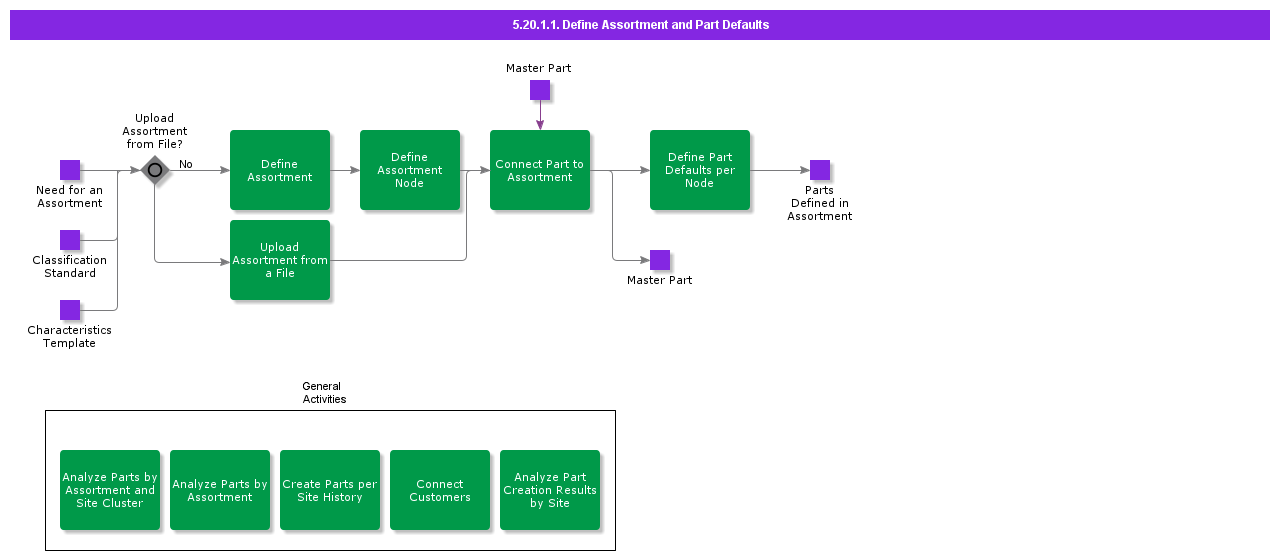Screen dimensions: 1280x560
Task: Click the Connect Part to Assortment box
Action: [540, 170]
